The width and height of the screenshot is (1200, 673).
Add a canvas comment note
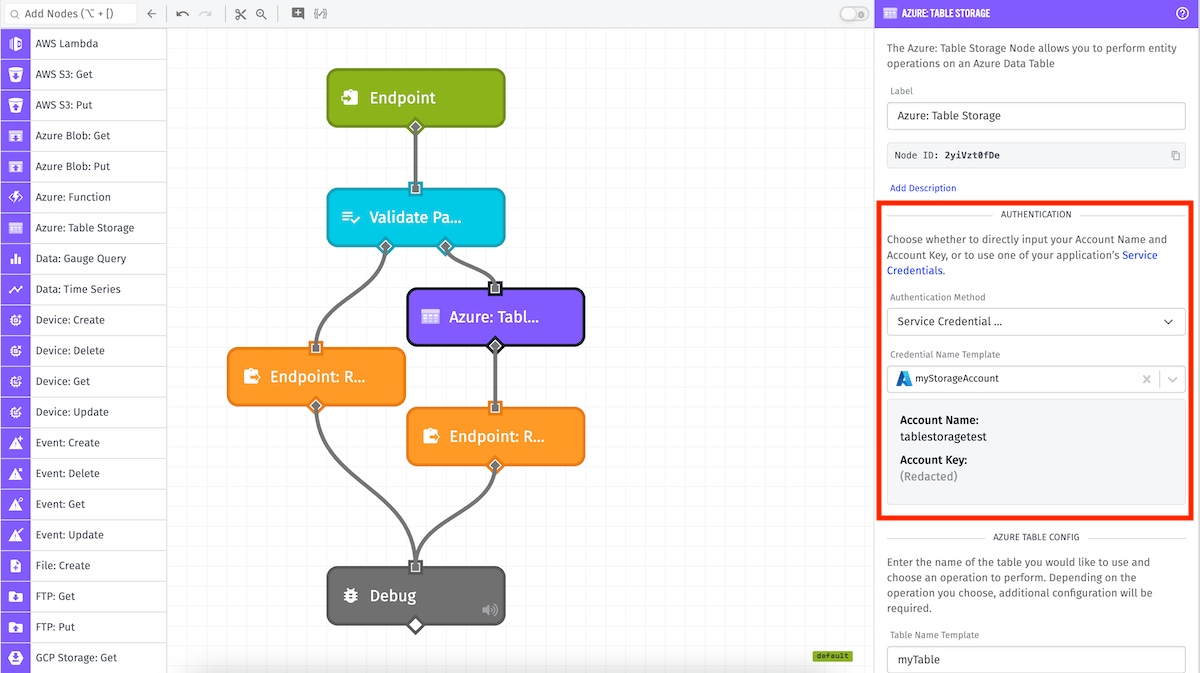298,14
